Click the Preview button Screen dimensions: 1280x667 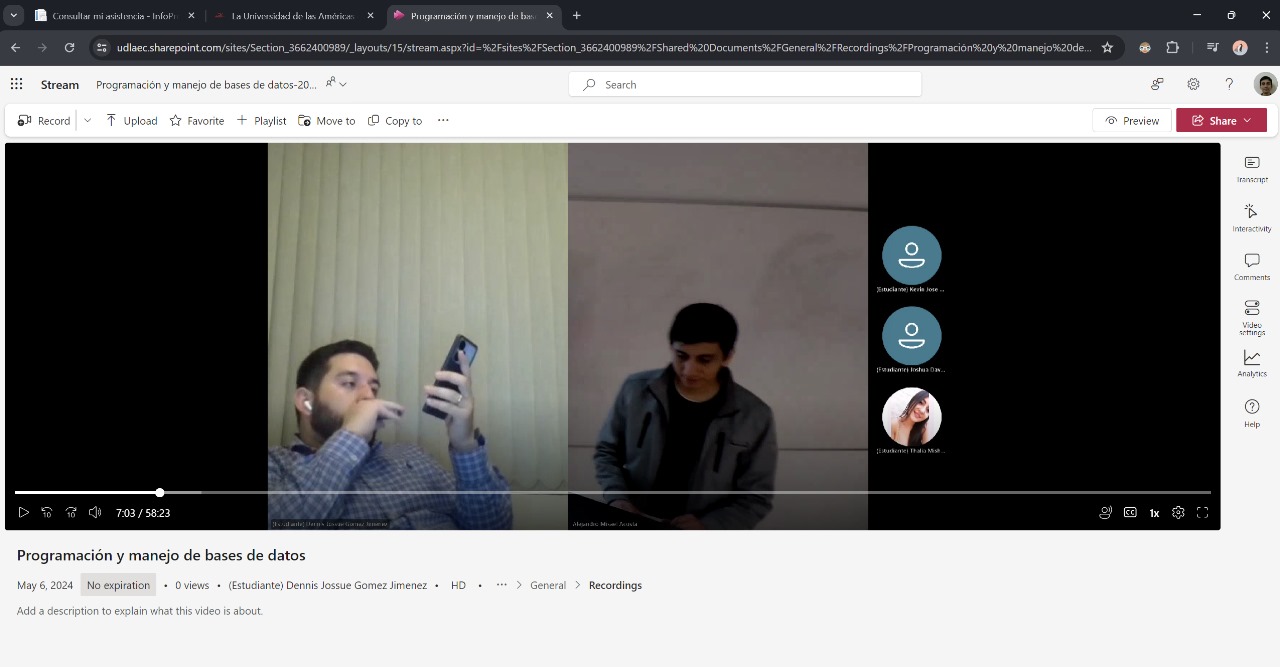[1132, 120]
